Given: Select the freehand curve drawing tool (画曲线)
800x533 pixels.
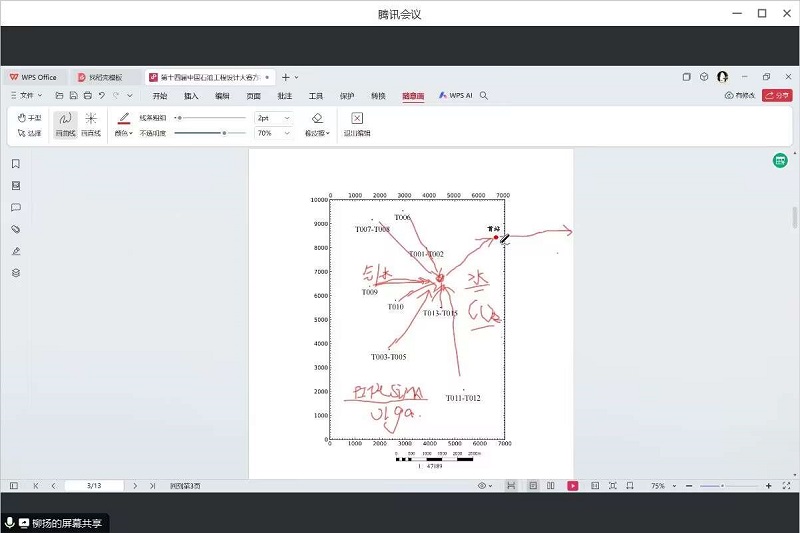Looking at the screenshot, I should point(64,122).
